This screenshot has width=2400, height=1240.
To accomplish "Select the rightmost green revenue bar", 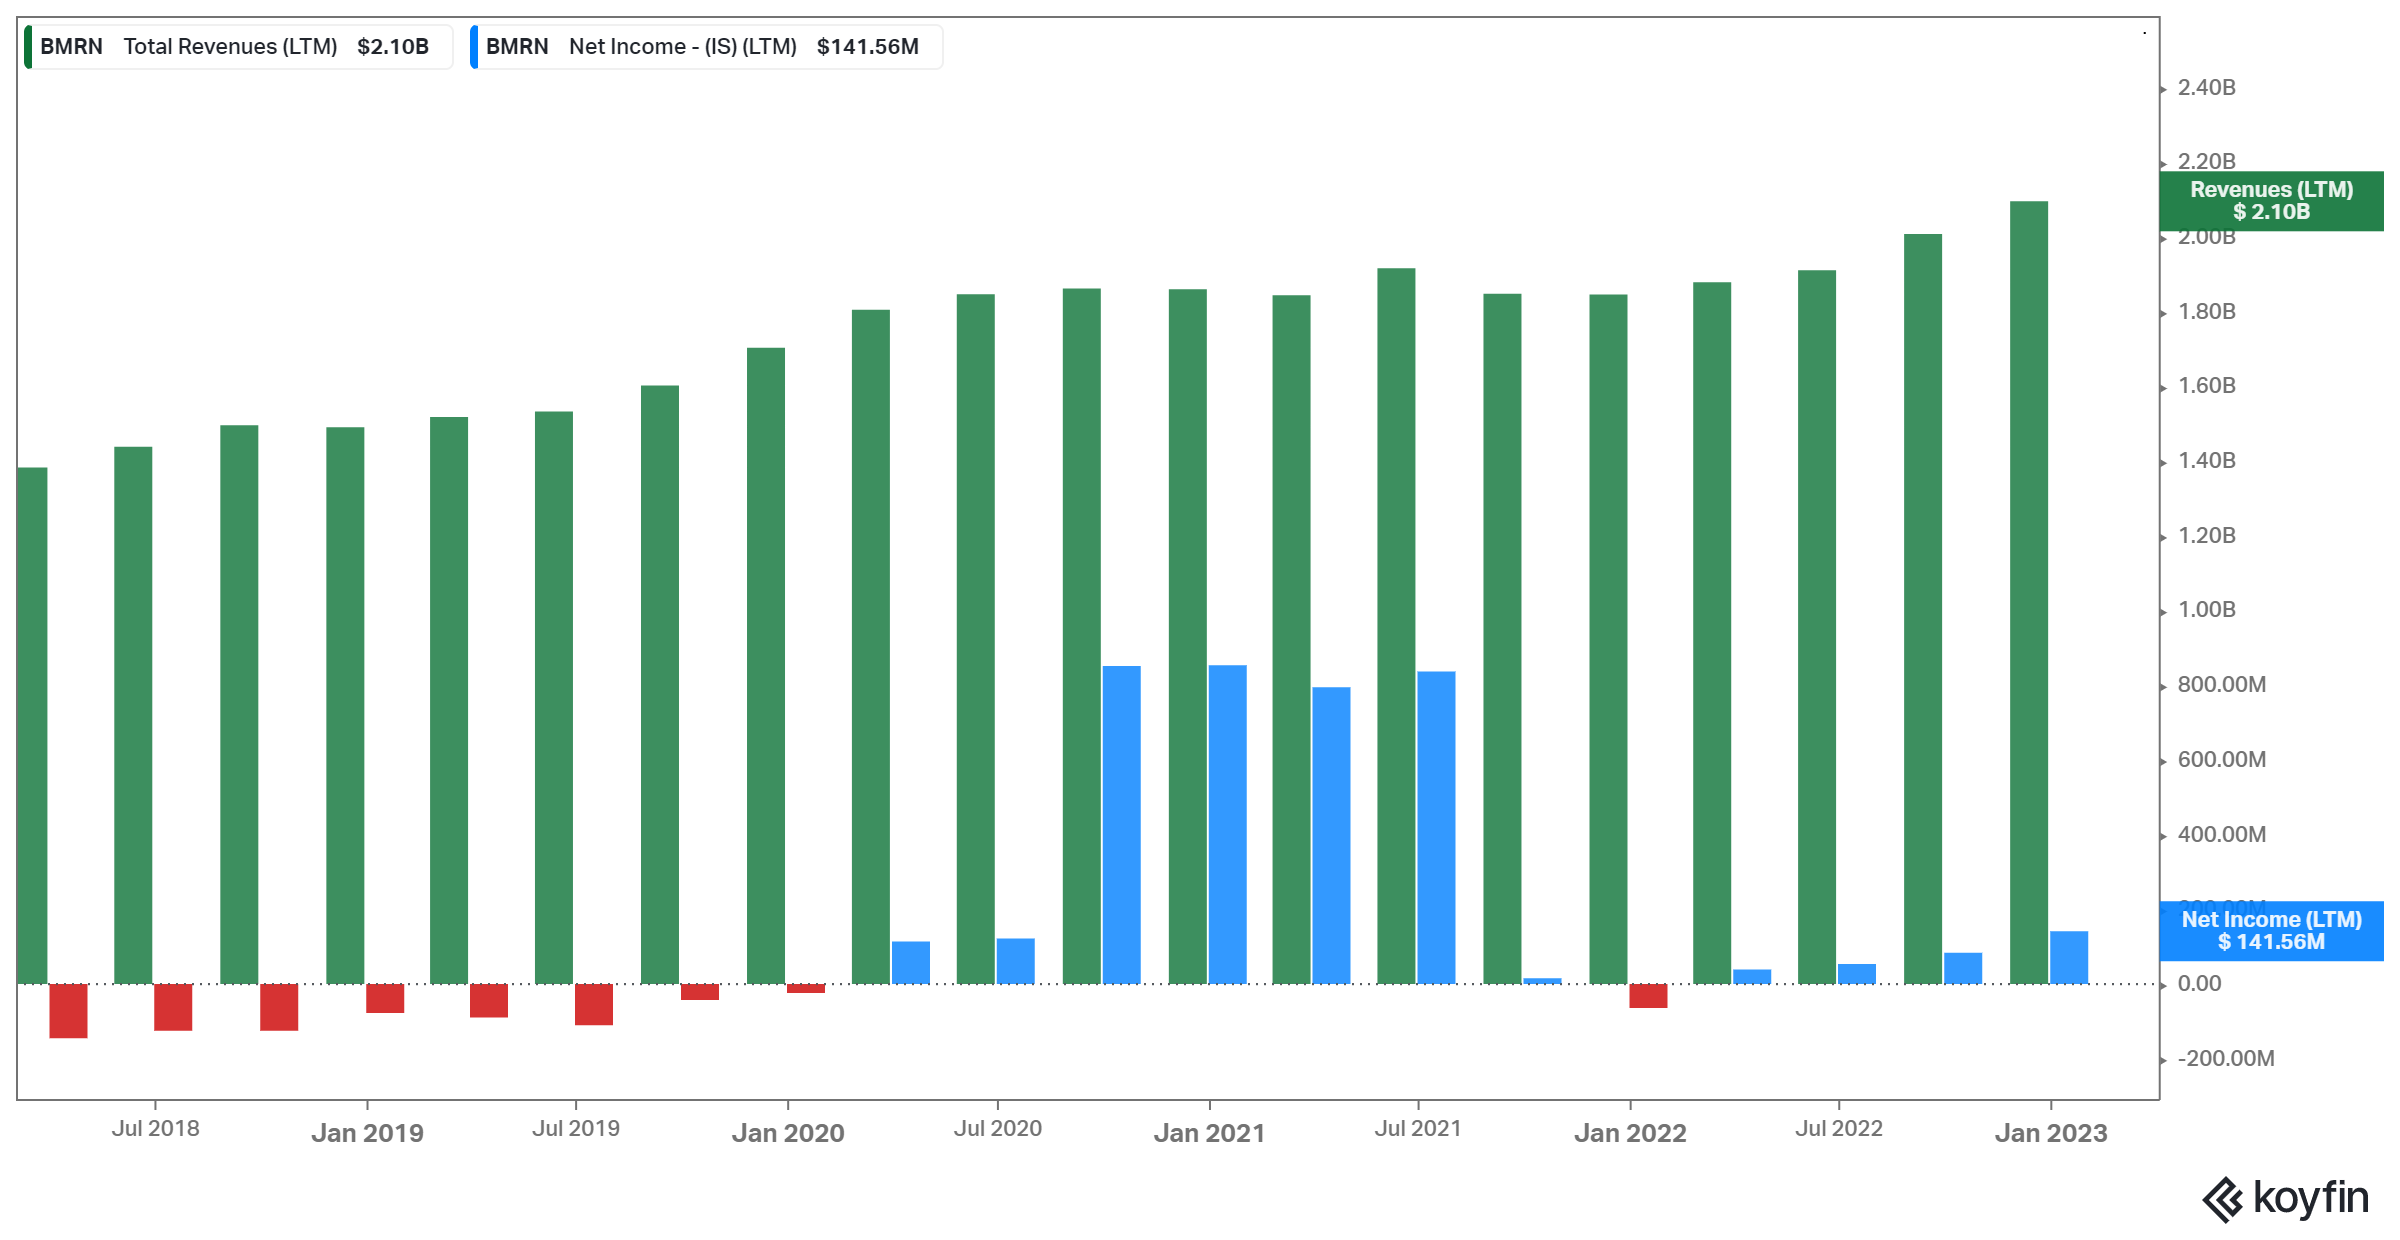I will click(x=2028, y=592).
